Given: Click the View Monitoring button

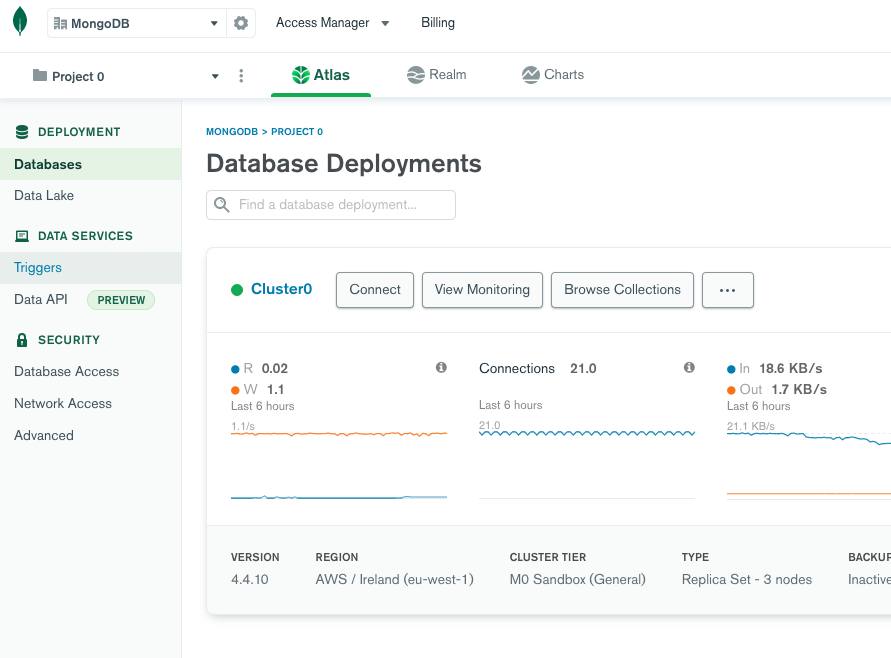Looking at the screenshot, I should click(x=482, y=290).
